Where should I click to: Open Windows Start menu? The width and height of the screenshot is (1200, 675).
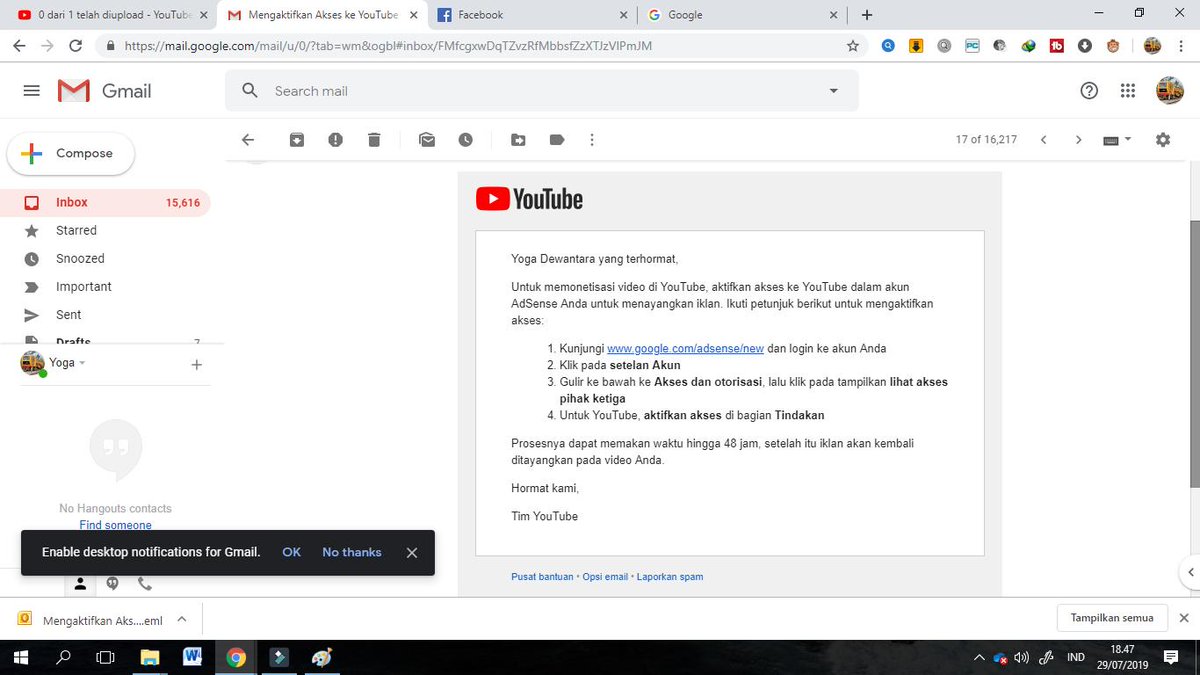pyautogui.click(x=20, y=658)
